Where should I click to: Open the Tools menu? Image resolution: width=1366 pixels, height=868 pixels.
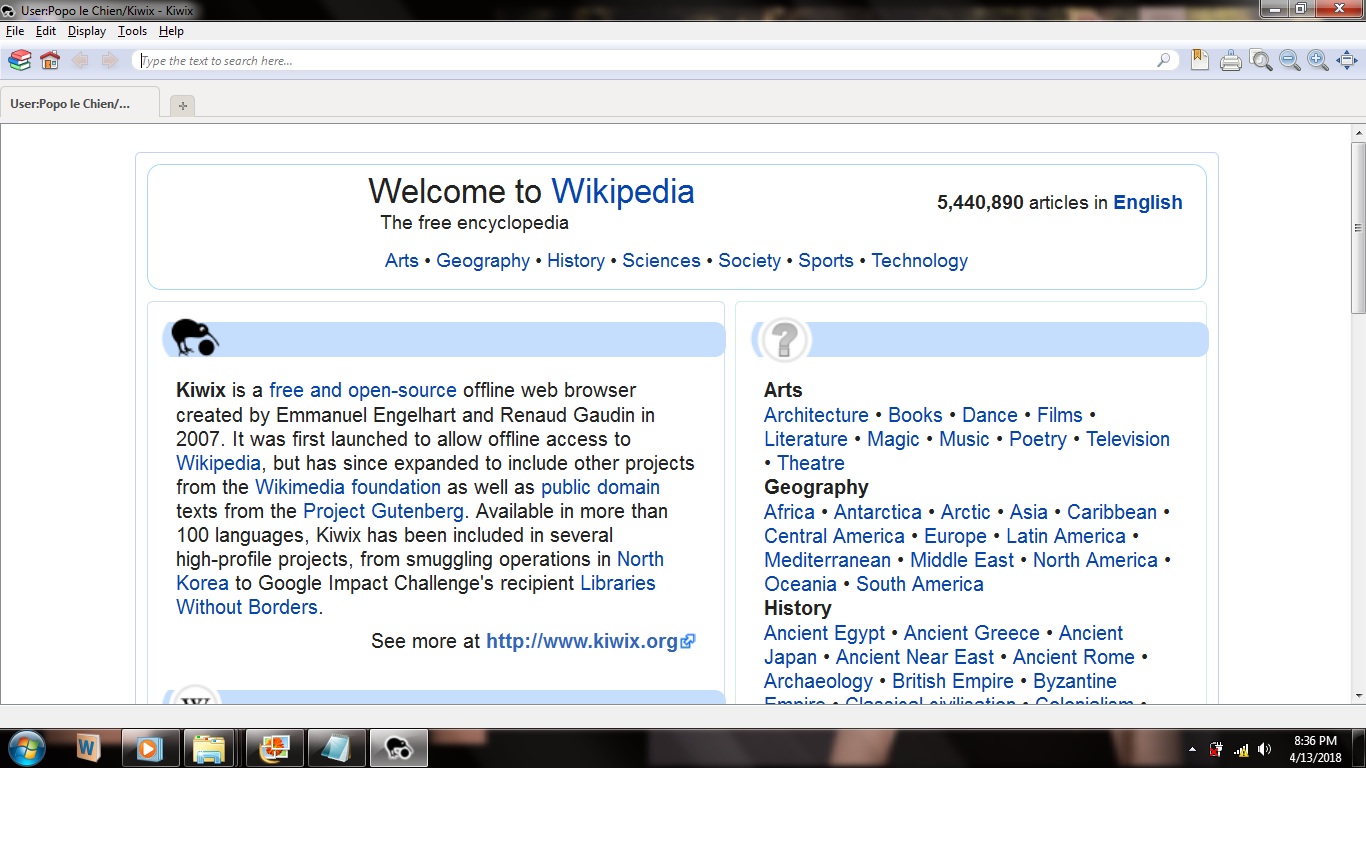[132, 31]
